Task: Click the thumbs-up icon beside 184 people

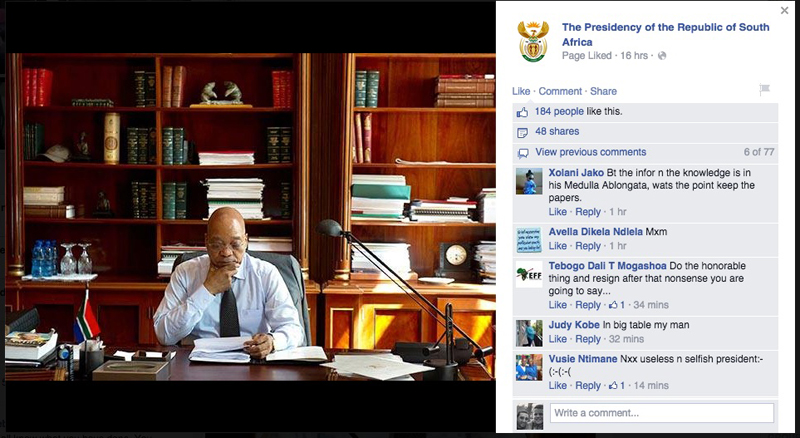Action: [522, 112]
